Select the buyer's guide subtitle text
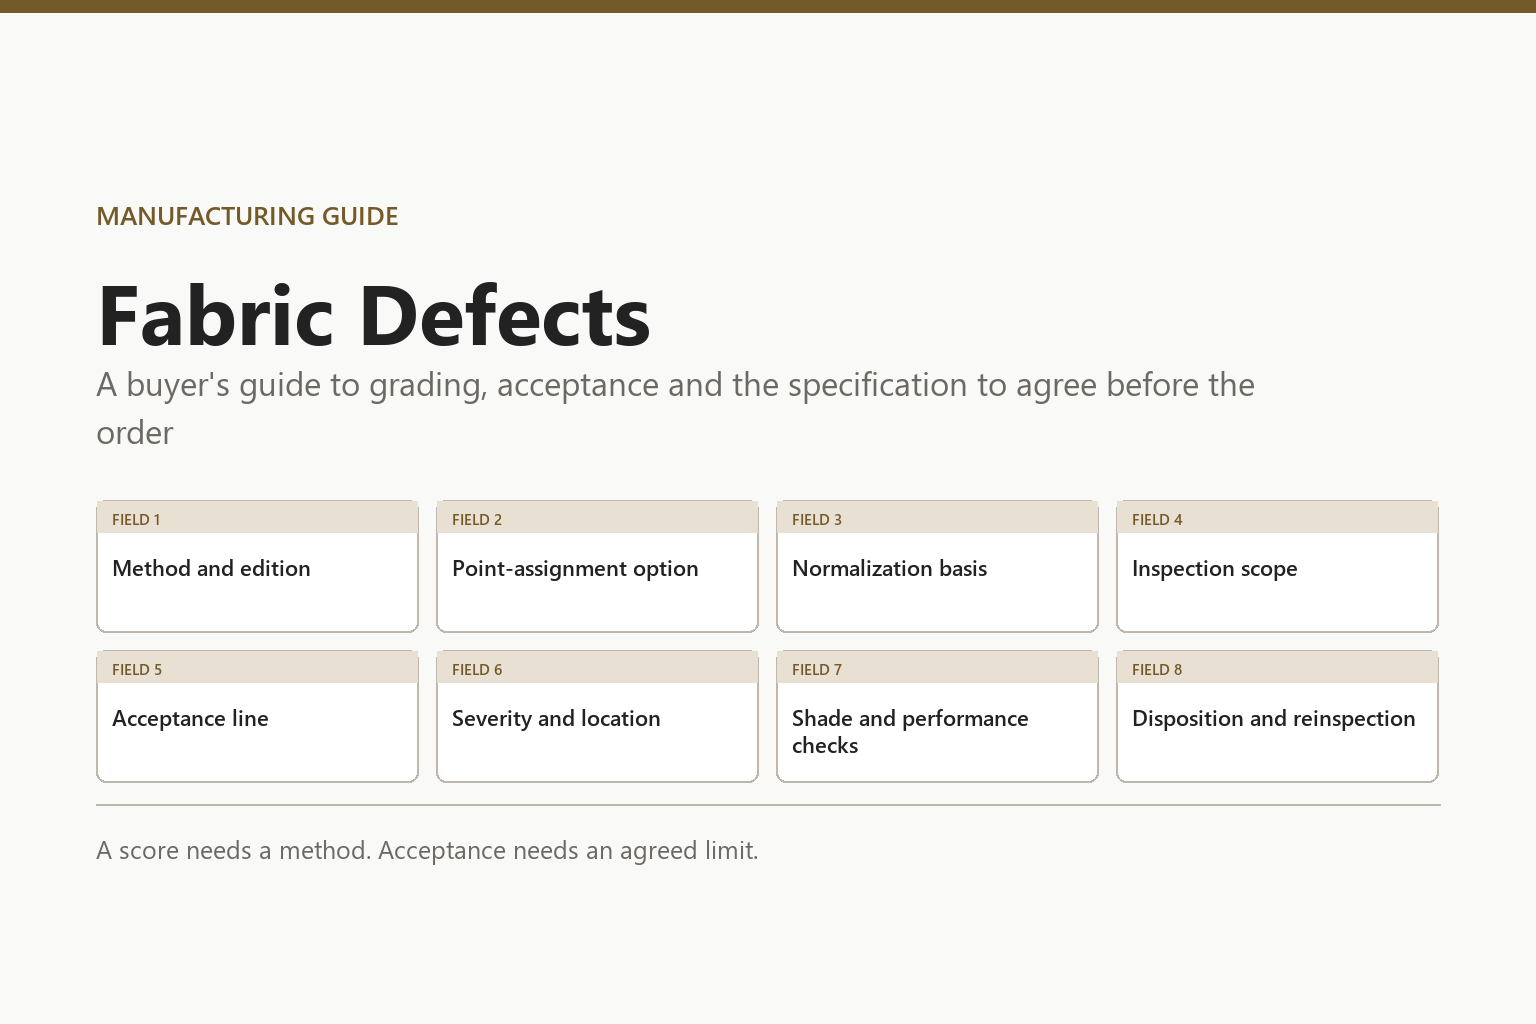Viewport: 1536px width, 1024px height. (x=675, y=409)
